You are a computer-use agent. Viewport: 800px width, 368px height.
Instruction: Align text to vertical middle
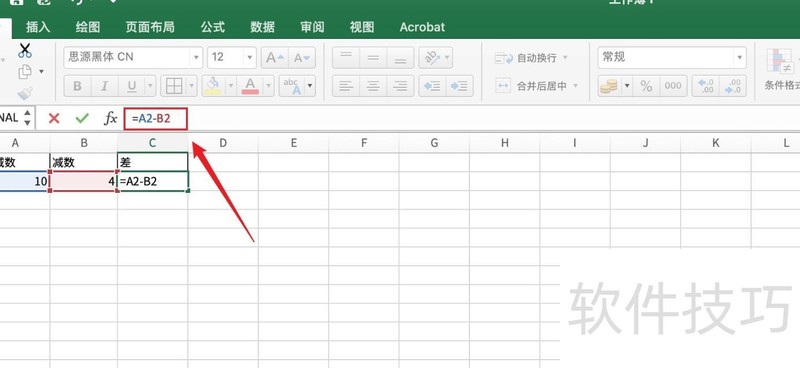[373, 58]
